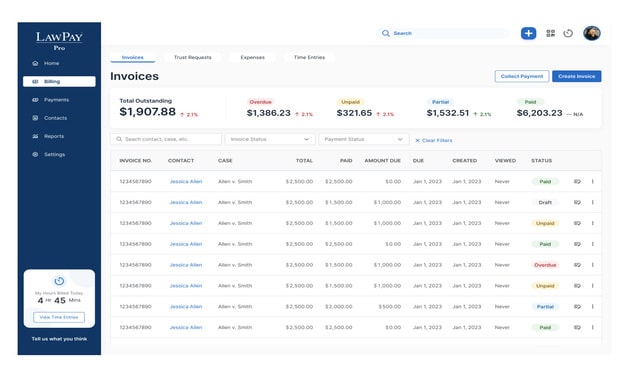This screenshot has width=620, height=372.
Task: Click the Draft status badge in the table
Action: 545,202
